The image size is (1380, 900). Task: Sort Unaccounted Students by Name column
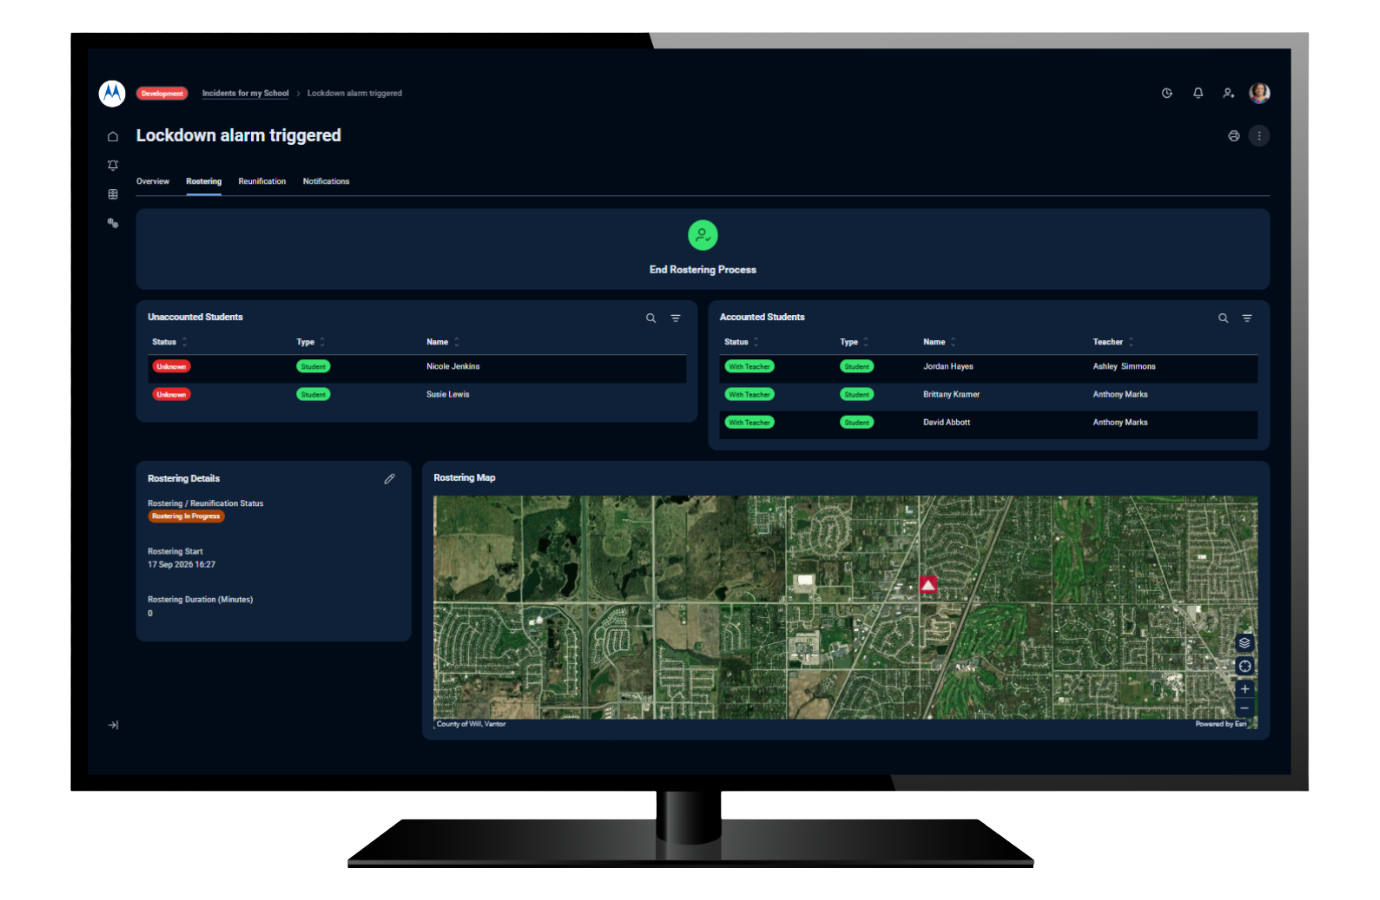click(x=443, y=342)
